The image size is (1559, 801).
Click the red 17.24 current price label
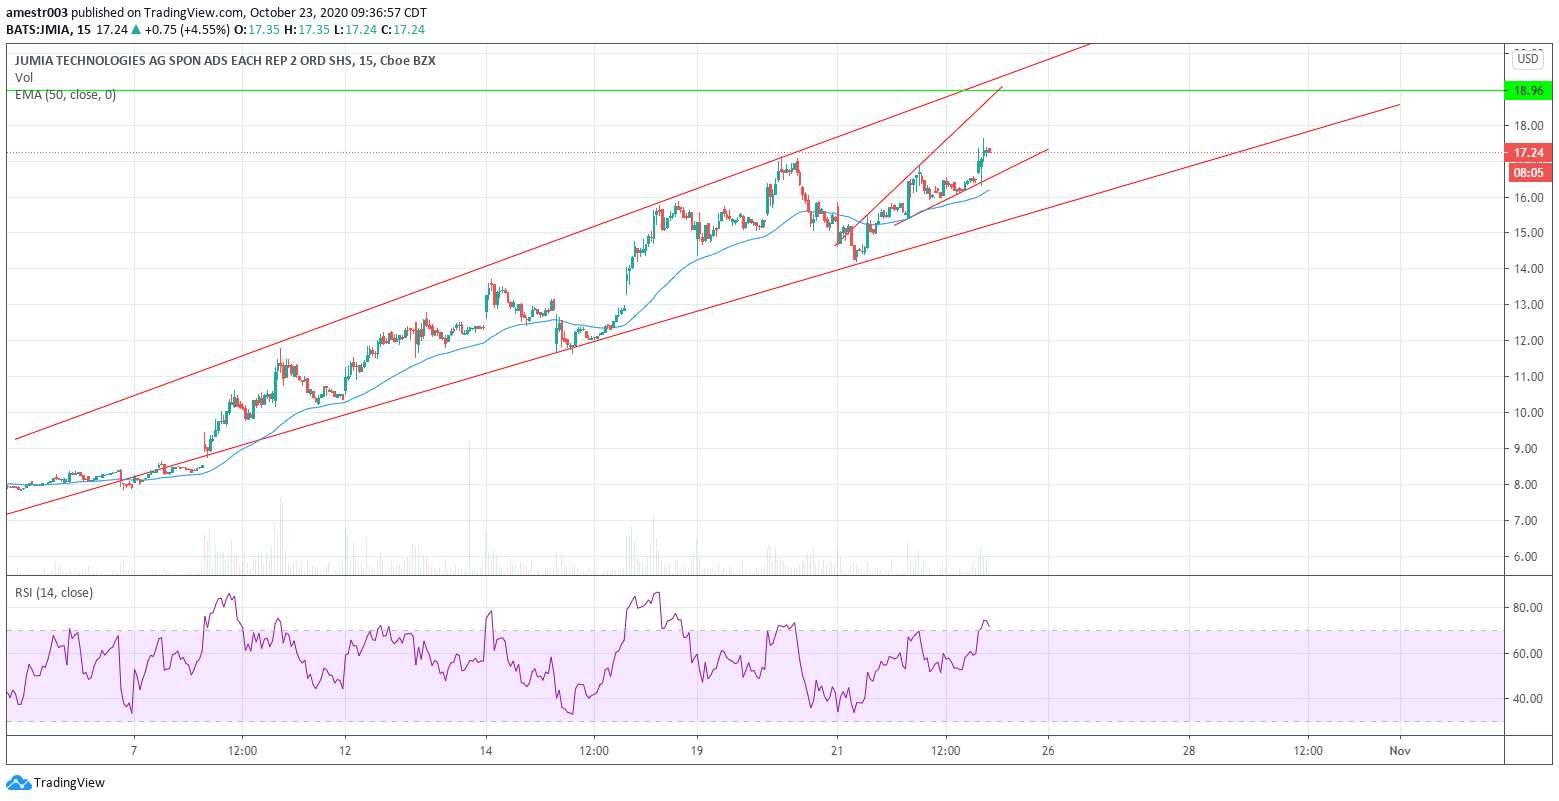(x=1529, y=153)
